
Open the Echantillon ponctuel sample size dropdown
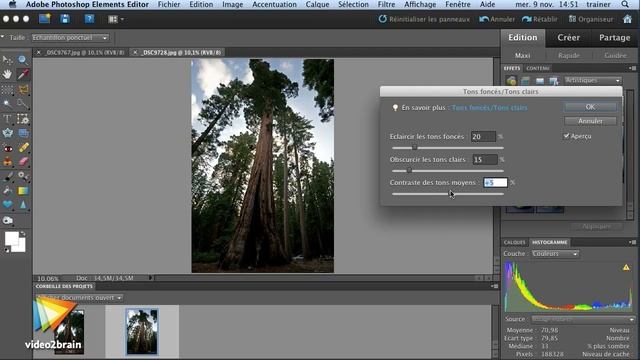coord(70,38)
